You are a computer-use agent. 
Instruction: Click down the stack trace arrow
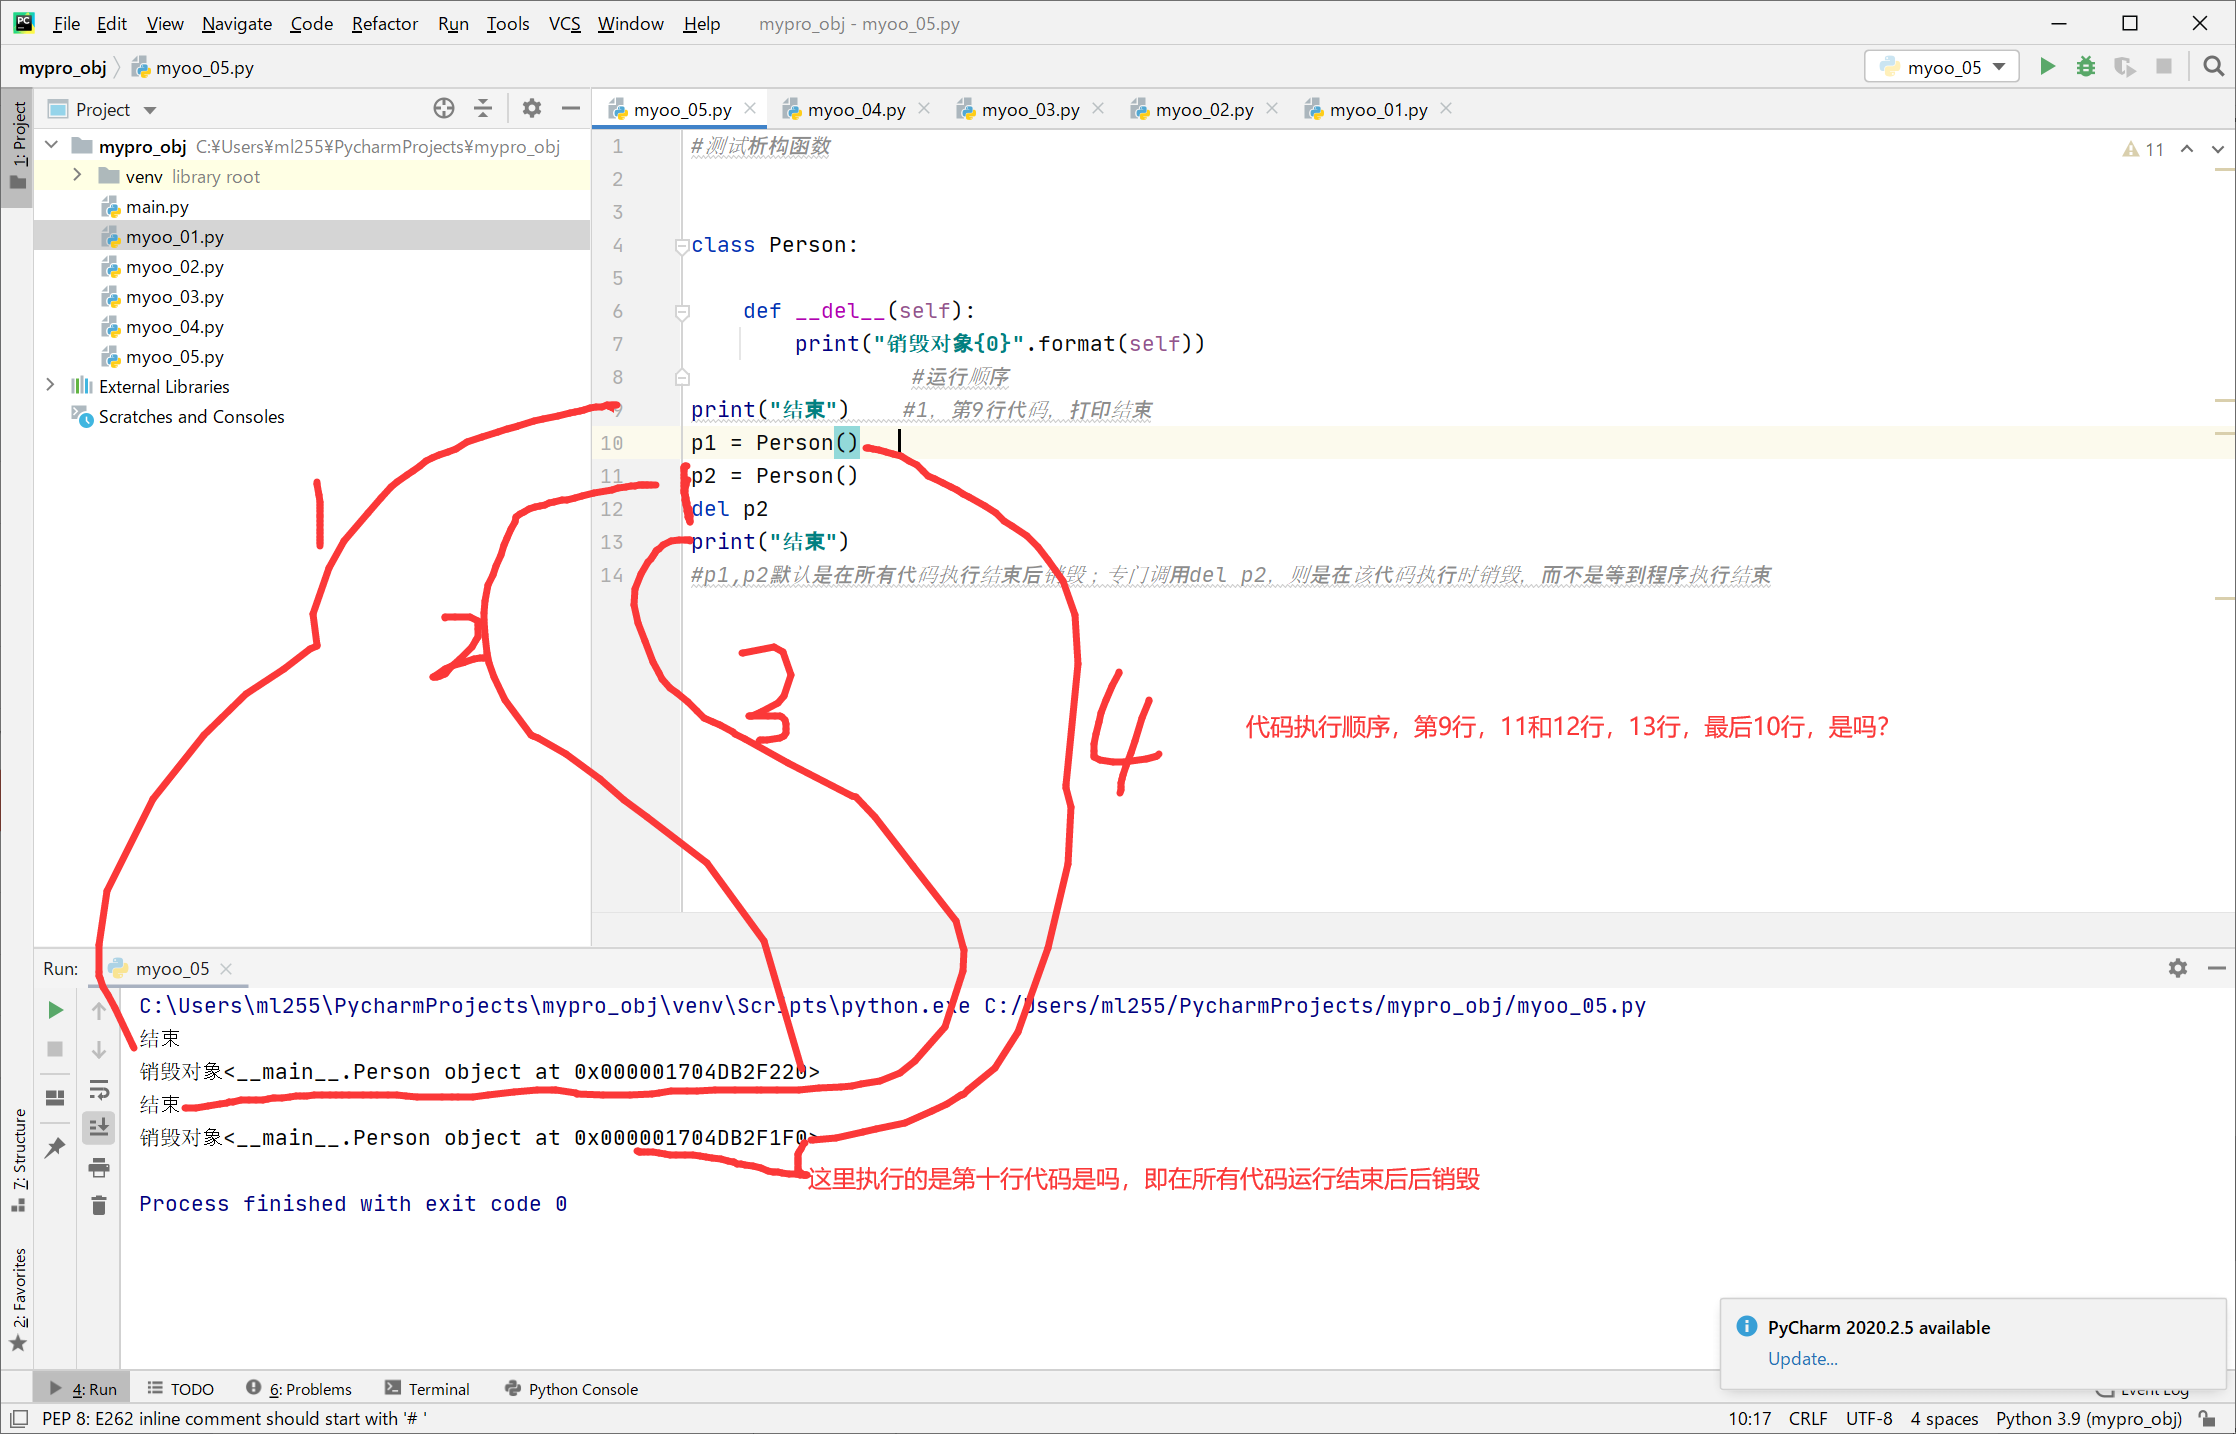[x=99, y=1049]
